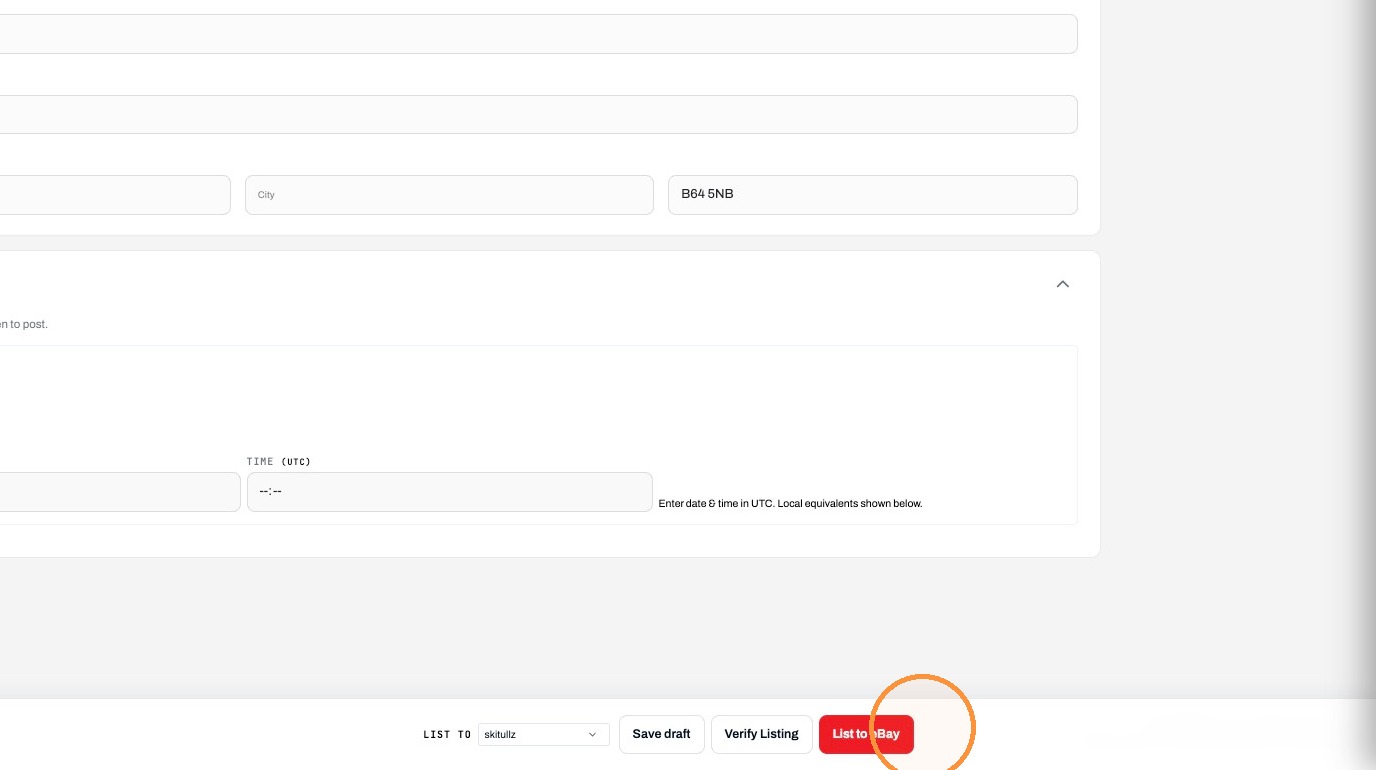Click the 'Enter date & time in UTC' hint
This screenshot has width=1376, height=770.
(x=790, y=503)
